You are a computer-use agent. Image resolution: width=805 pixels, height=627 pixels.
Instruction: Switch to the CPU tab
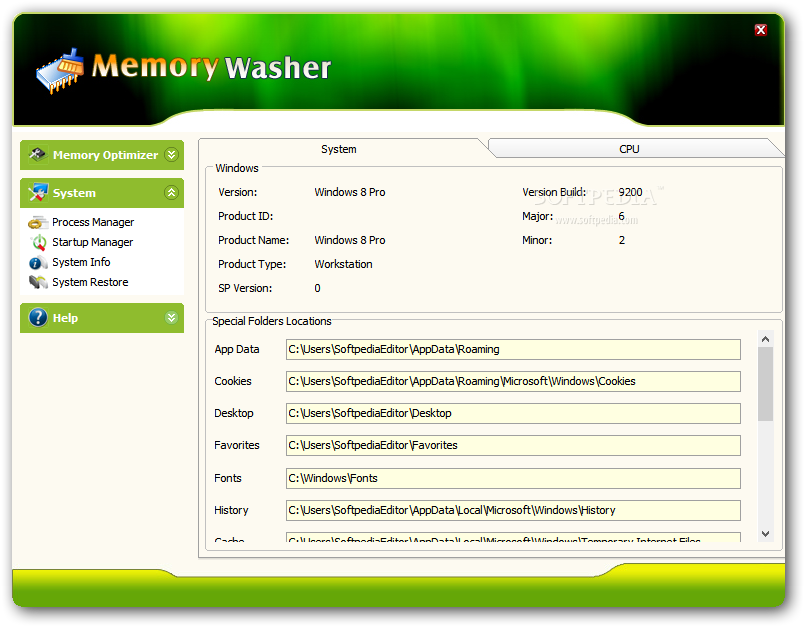tap(629, 149)
